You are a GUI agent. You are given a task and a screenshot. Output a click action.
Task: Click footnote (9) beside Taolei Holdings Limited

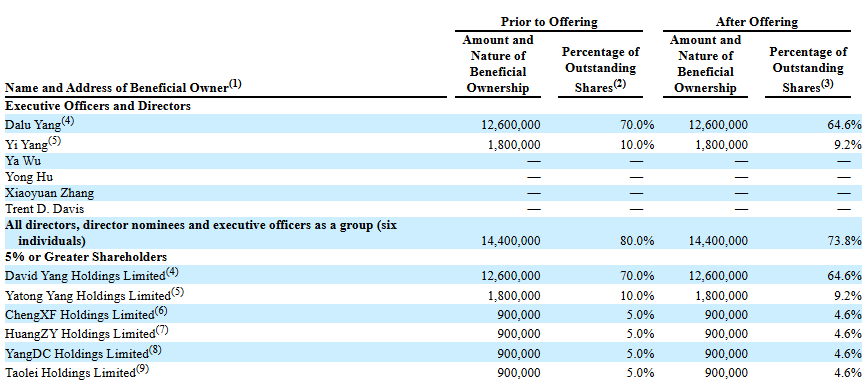click(143, 370)
